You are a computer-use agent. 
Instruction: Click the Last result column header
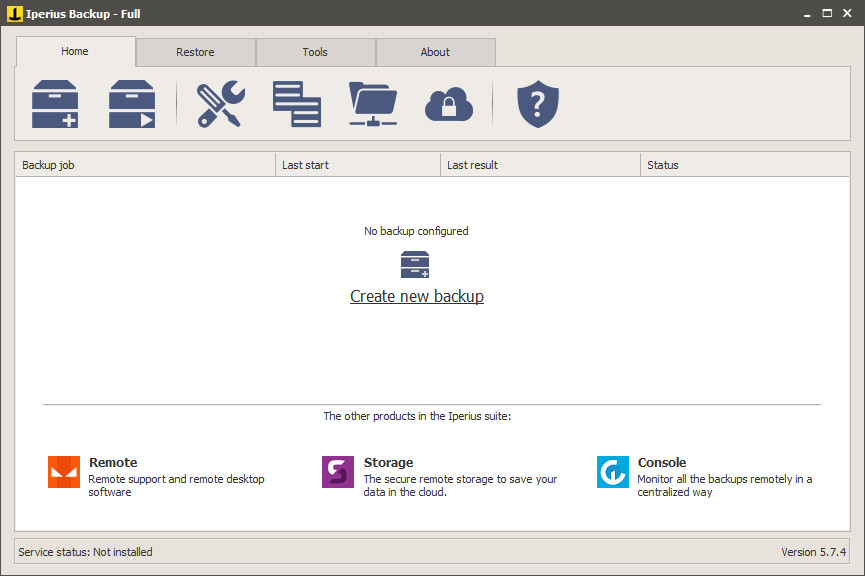[x=541, y=165]
